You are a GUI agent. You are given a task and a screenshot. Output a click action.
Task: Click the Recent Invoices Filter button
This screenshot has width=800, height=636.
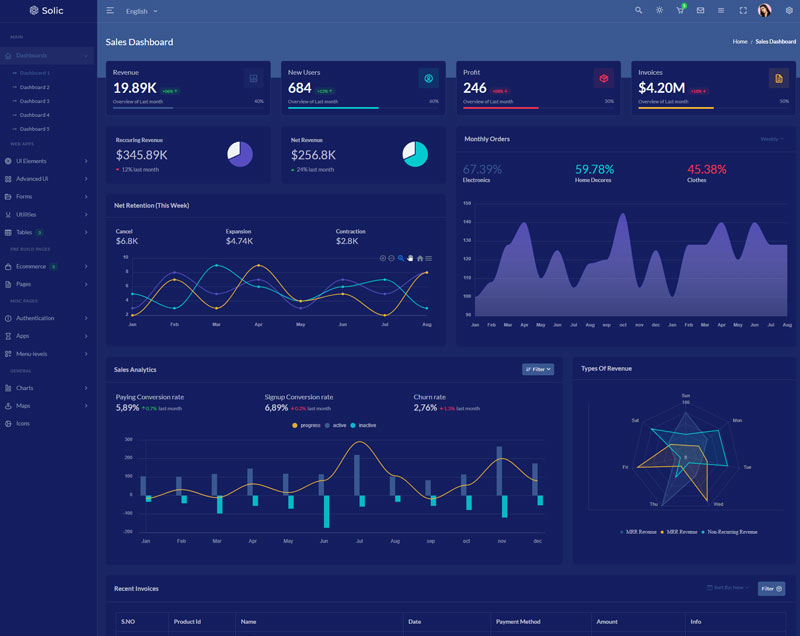[771, 589]
